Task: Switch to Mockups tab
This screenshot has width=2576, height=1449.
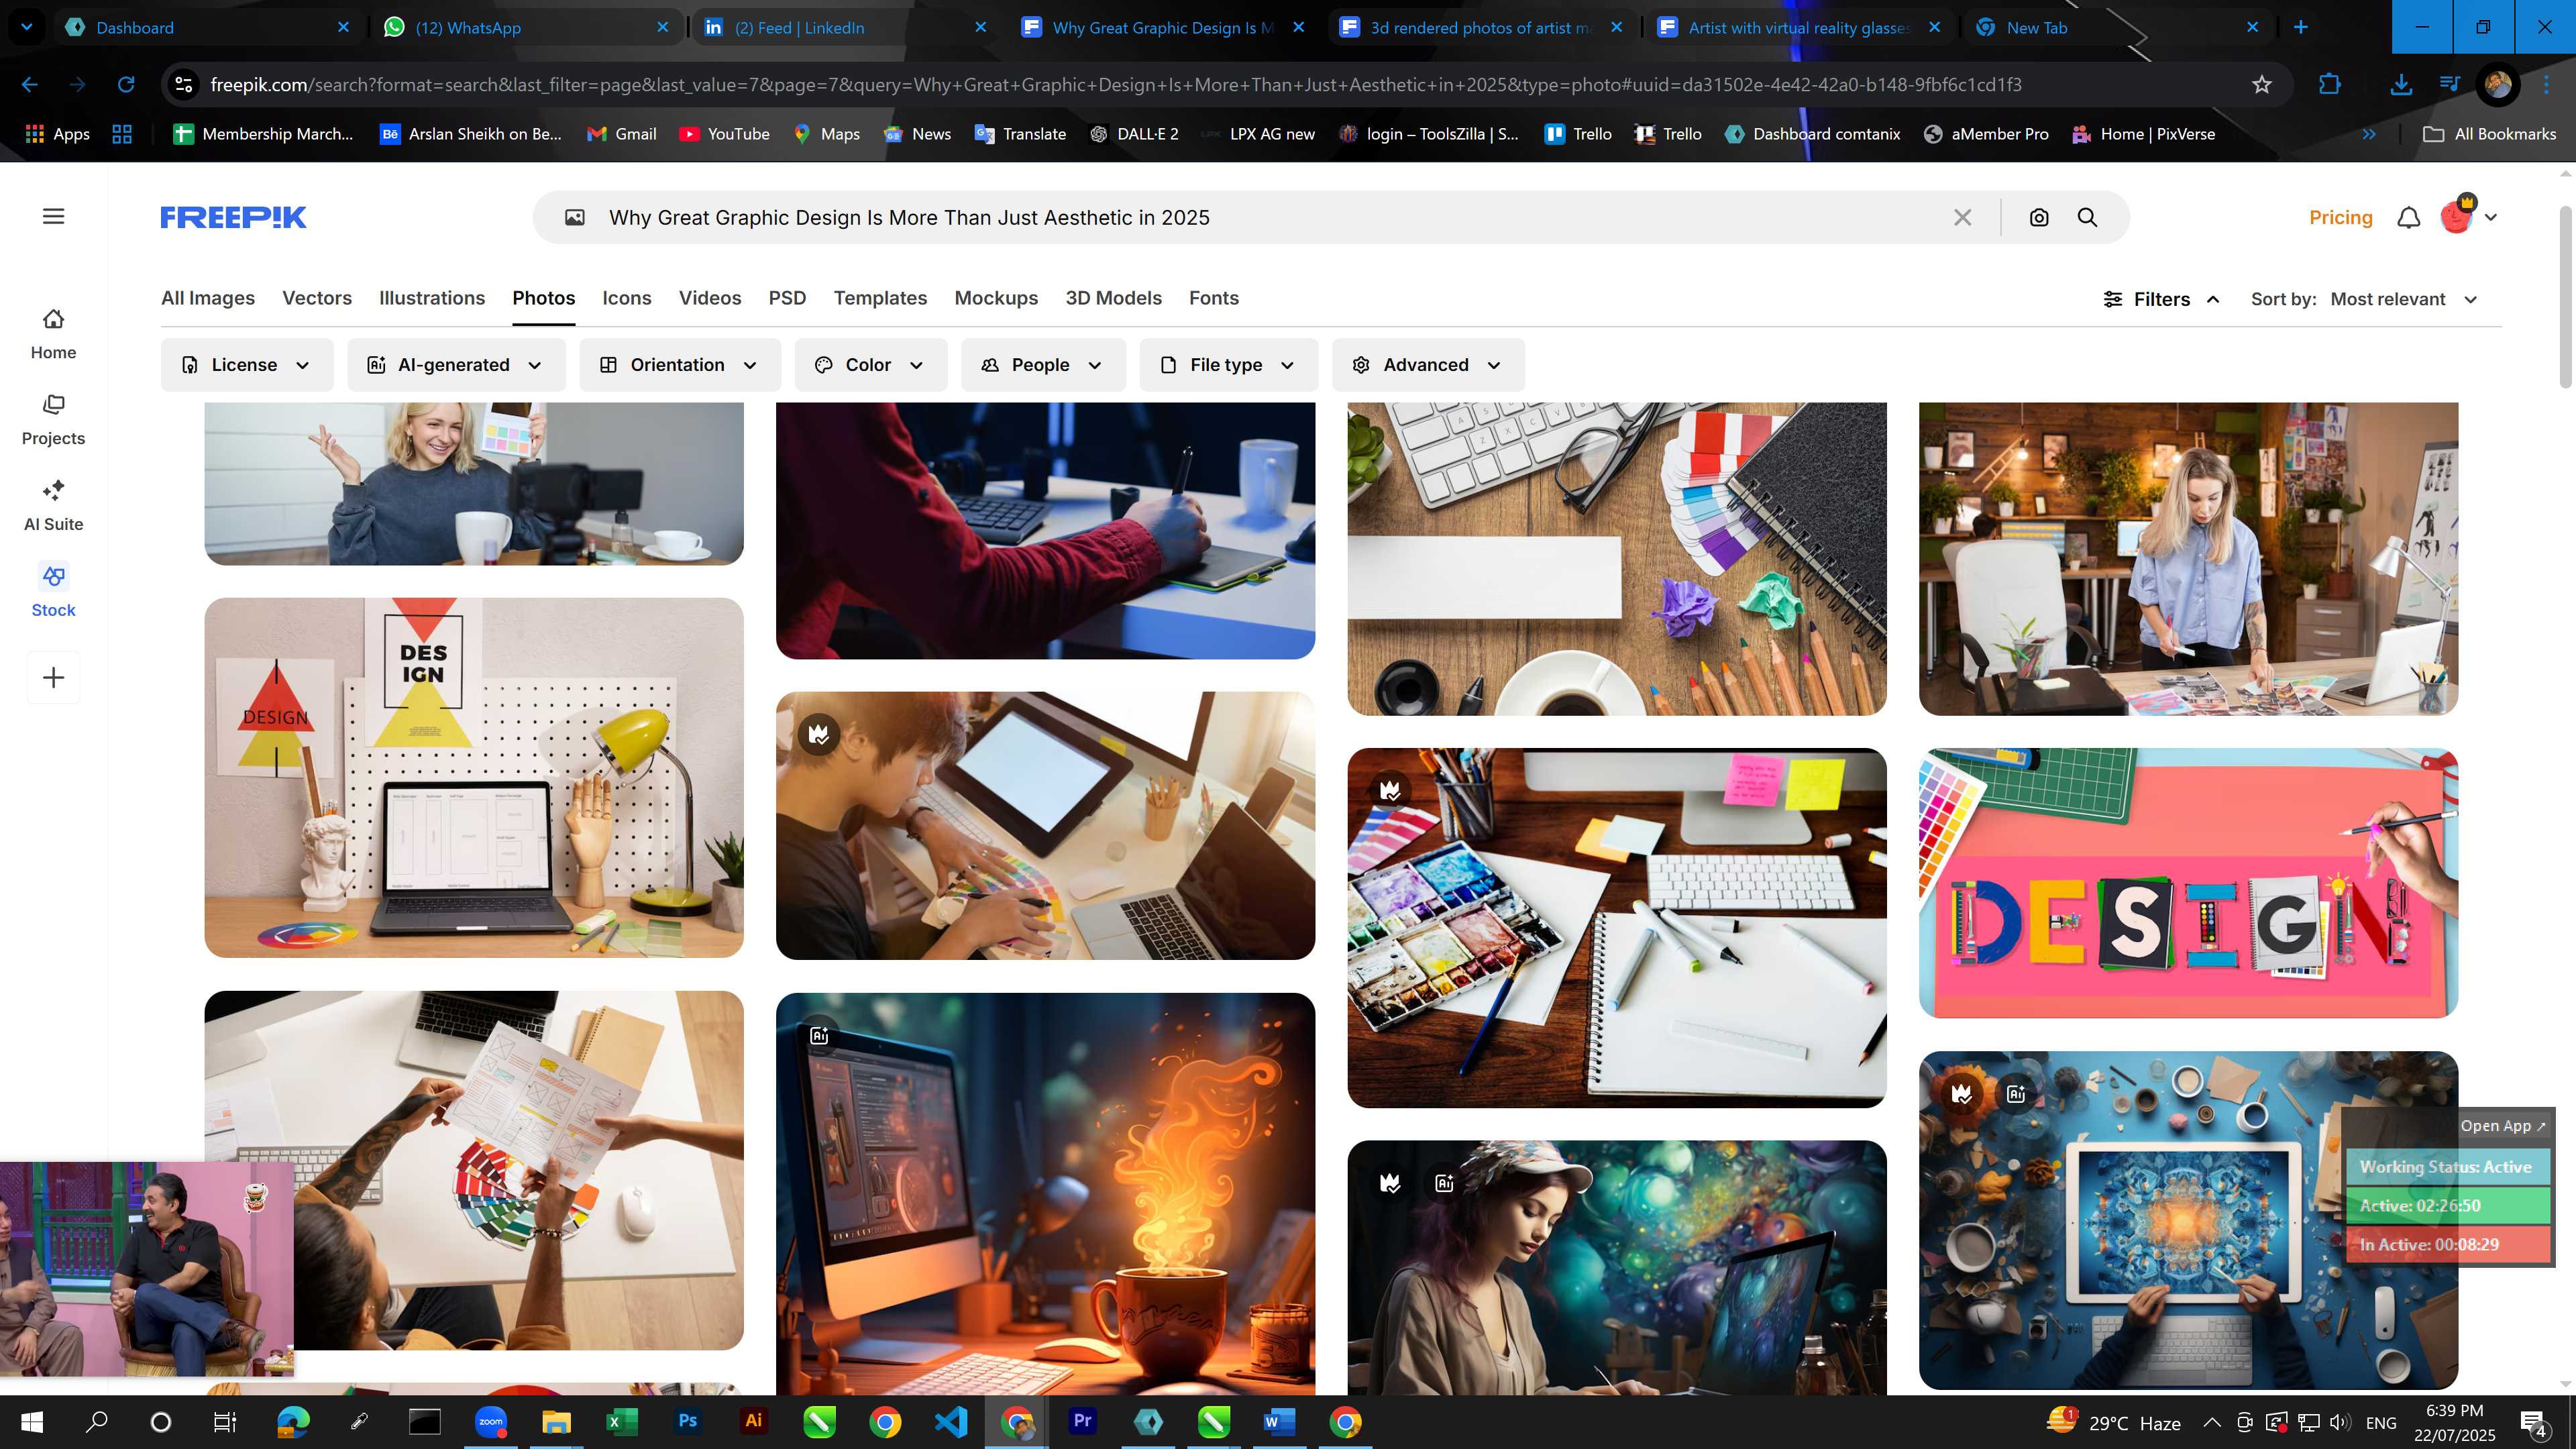Action: pos(996,298)
